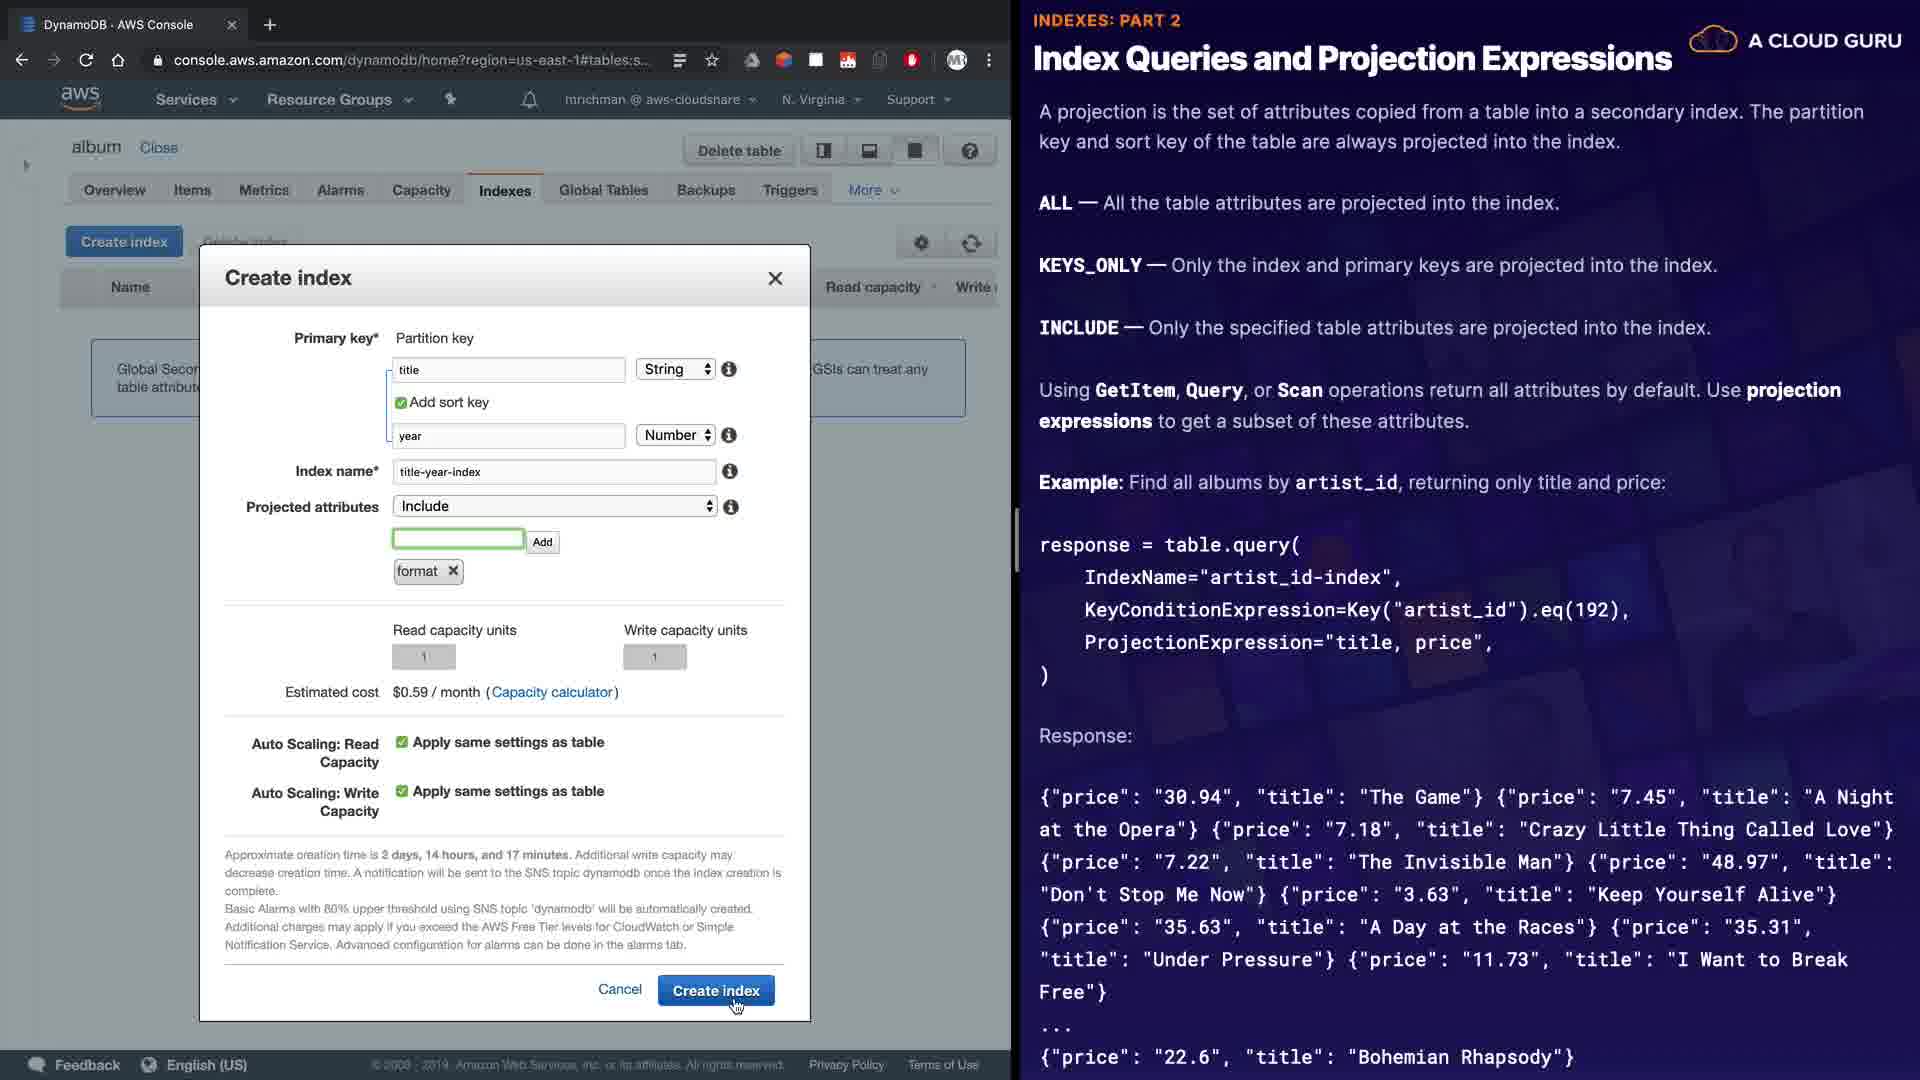Open the sort key Number type dropdown
This screenshot has width=1920, height=1080.
tap(676, 435)
